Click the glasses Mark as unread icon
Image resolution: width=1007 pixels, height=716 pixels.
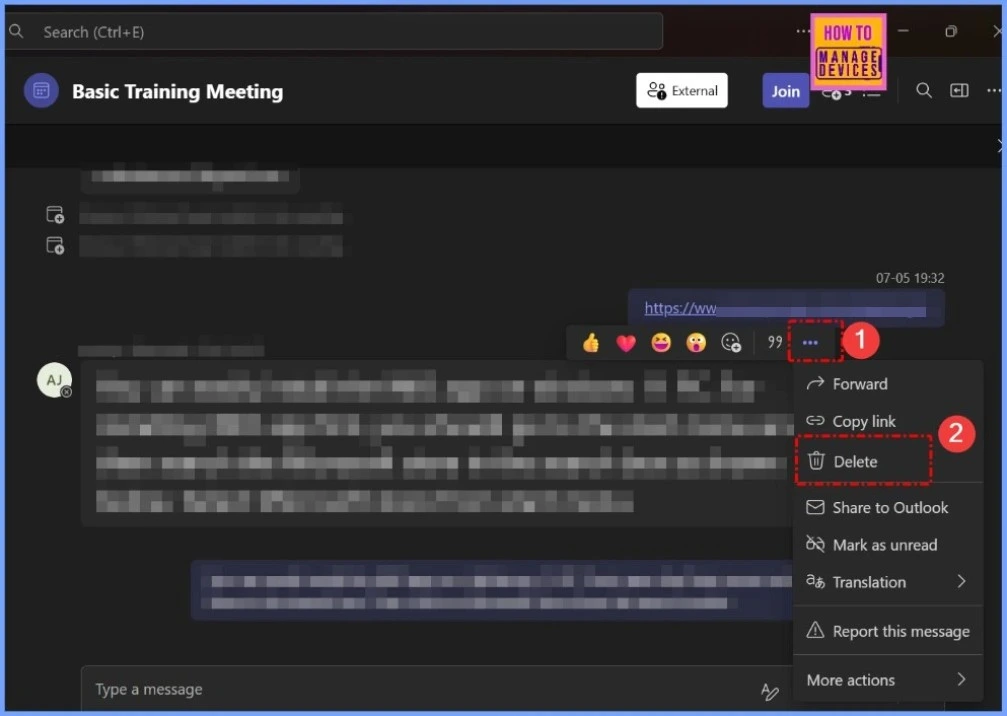point(815,544)
